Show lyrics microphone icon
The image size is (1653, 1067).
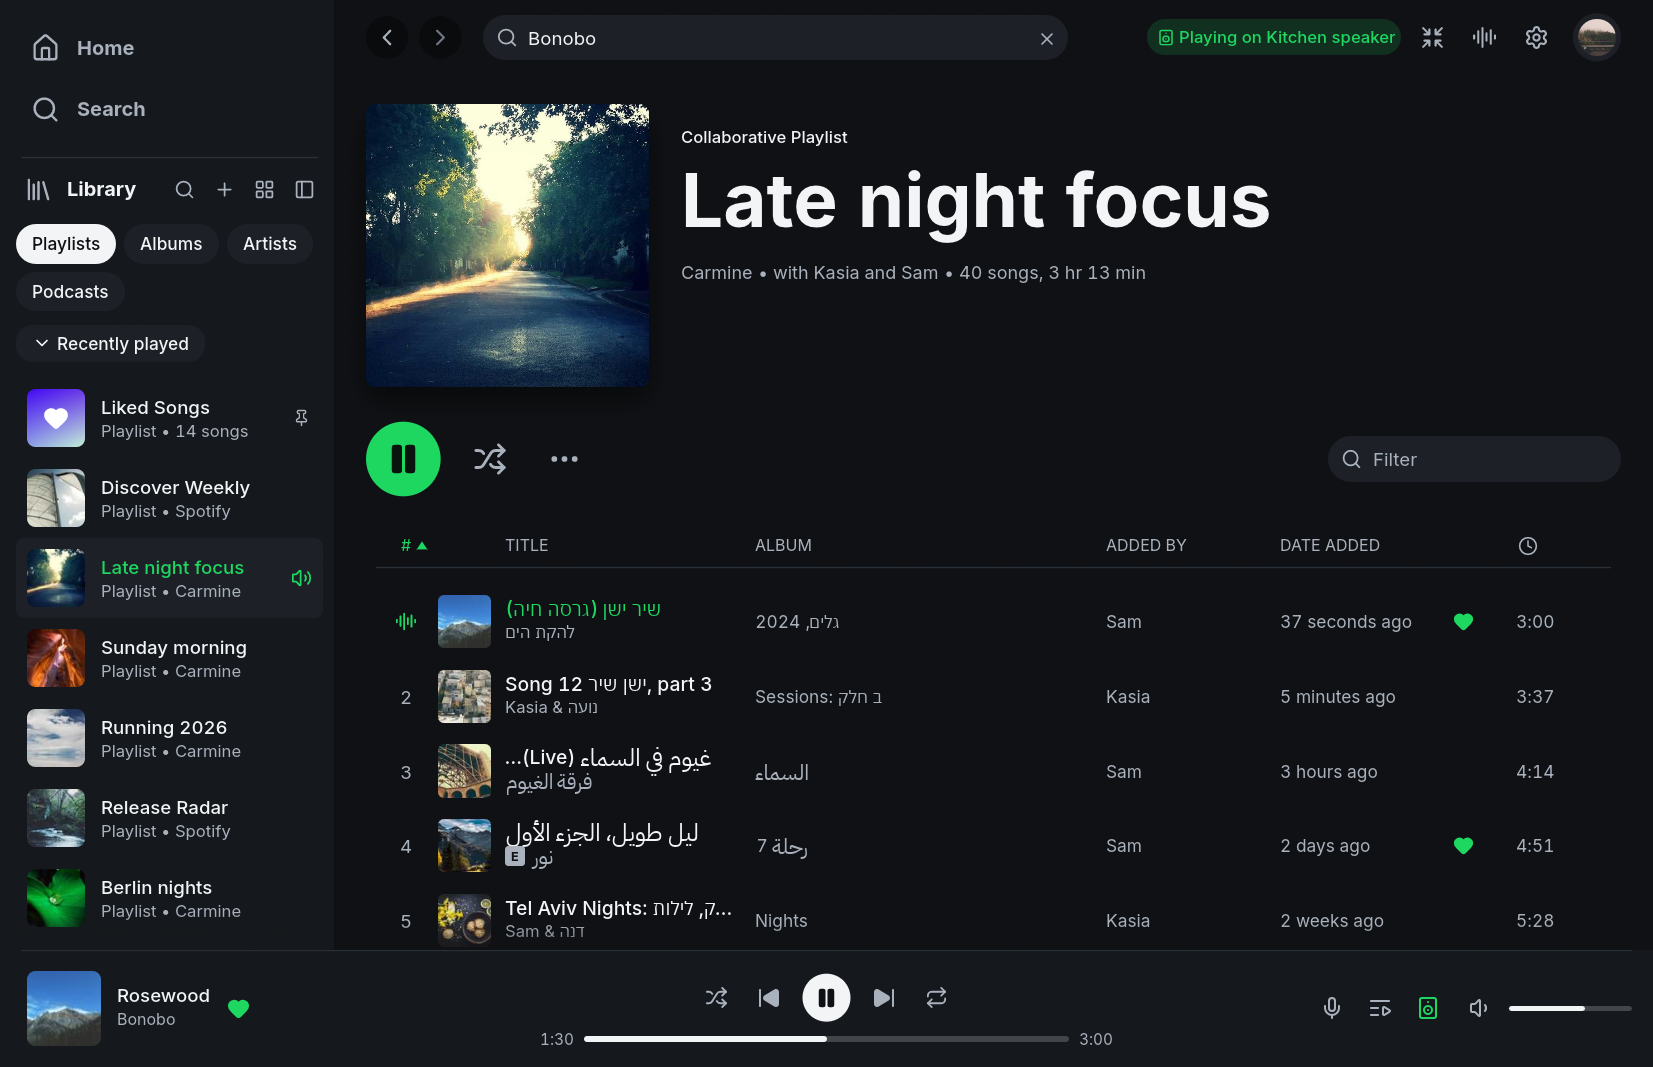click(1332, 1008)
